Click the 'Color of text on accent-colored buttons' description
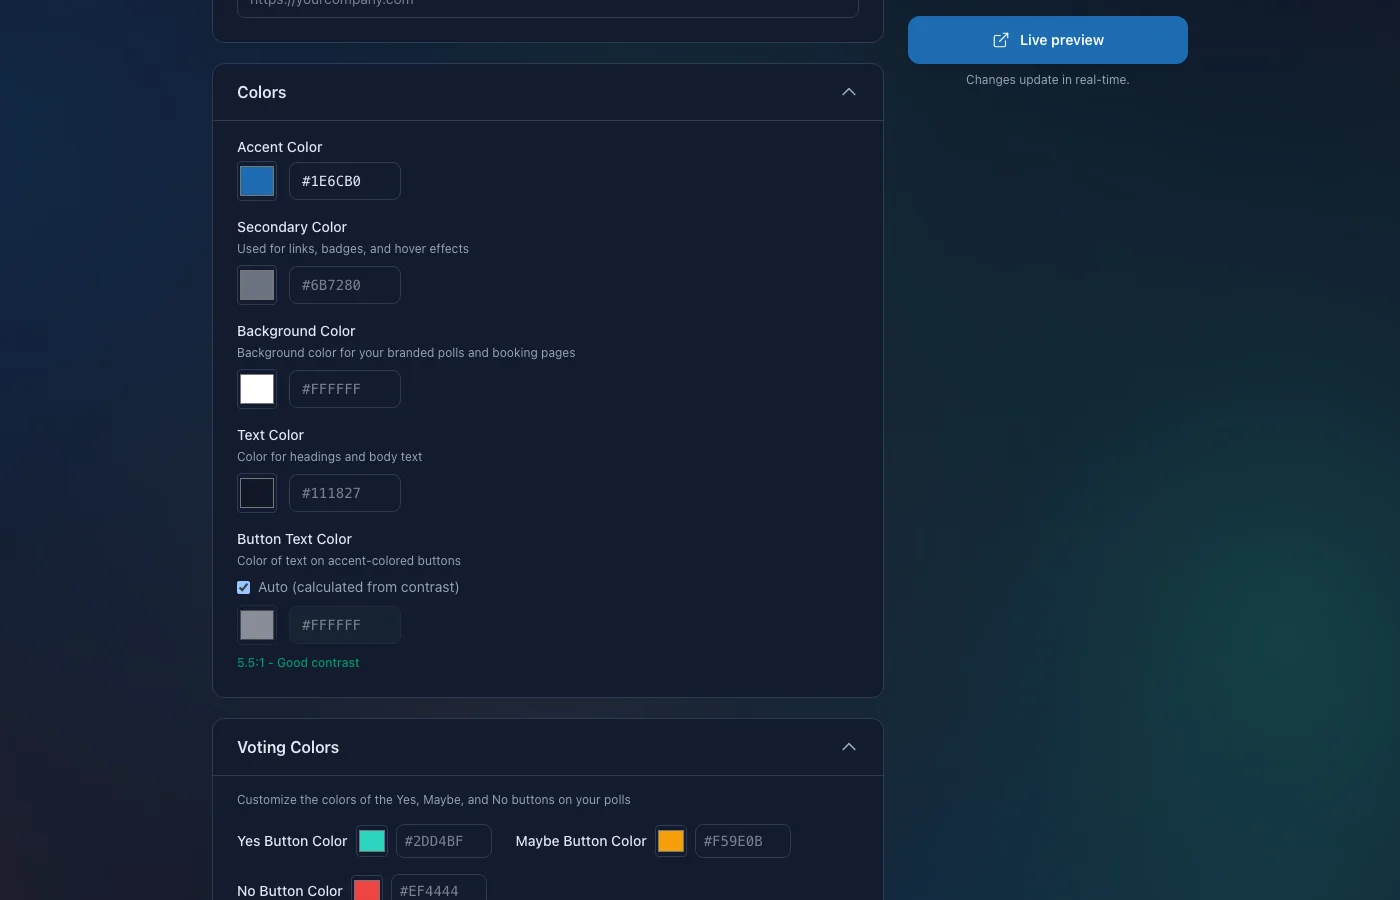Viewport: 1400px width, 900px height. tap(349, 561)
